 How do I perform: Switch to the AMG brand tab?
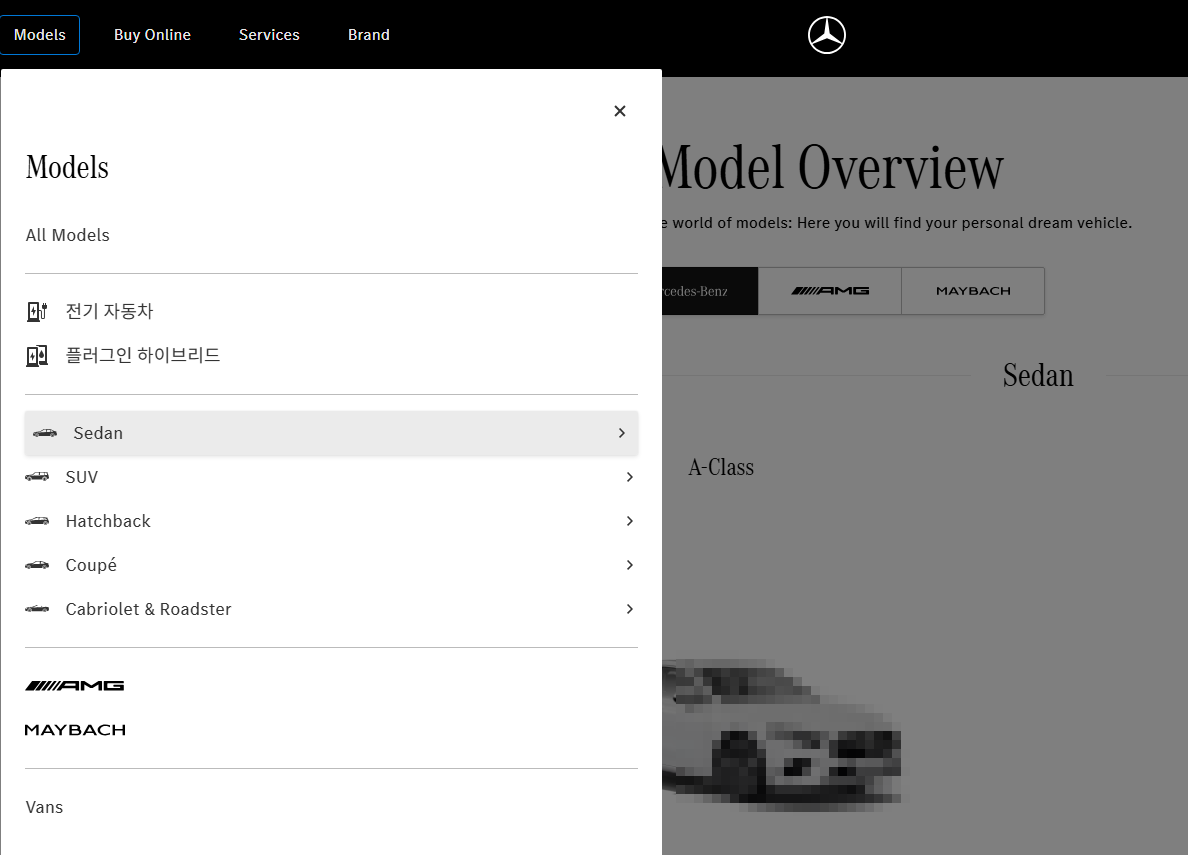point(830,291)
